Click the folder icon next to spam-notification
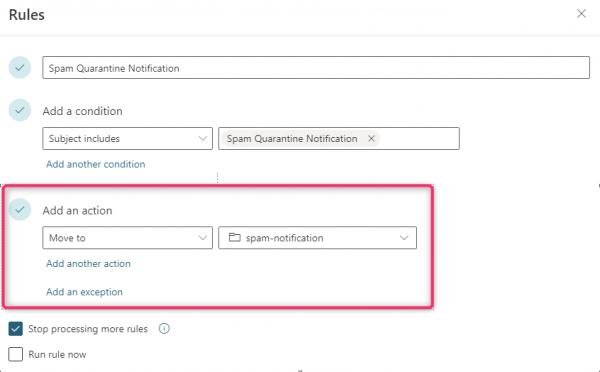 tap(234, 238)
